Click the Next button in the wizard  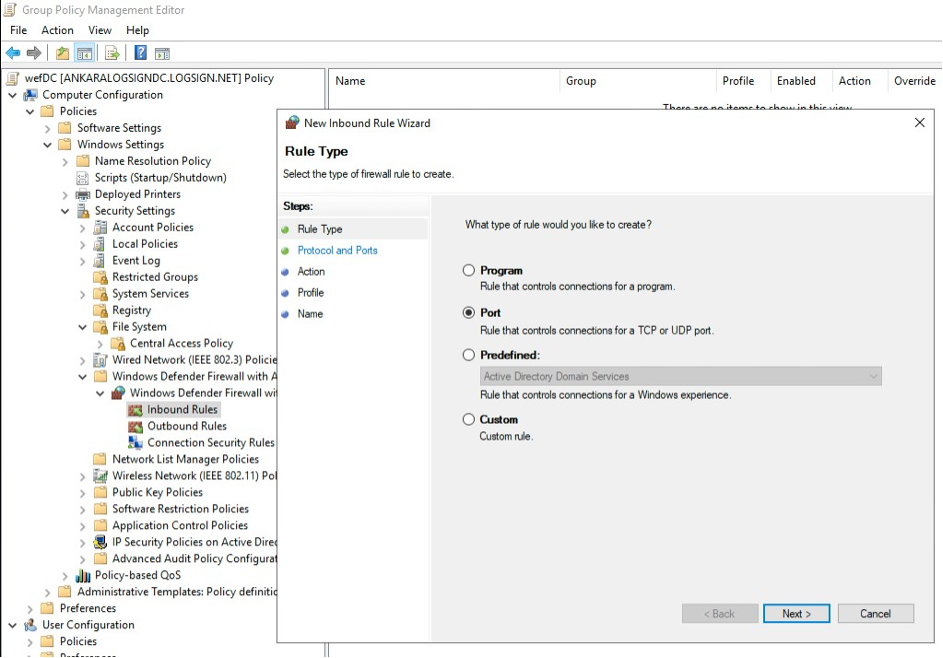[796, 613]
